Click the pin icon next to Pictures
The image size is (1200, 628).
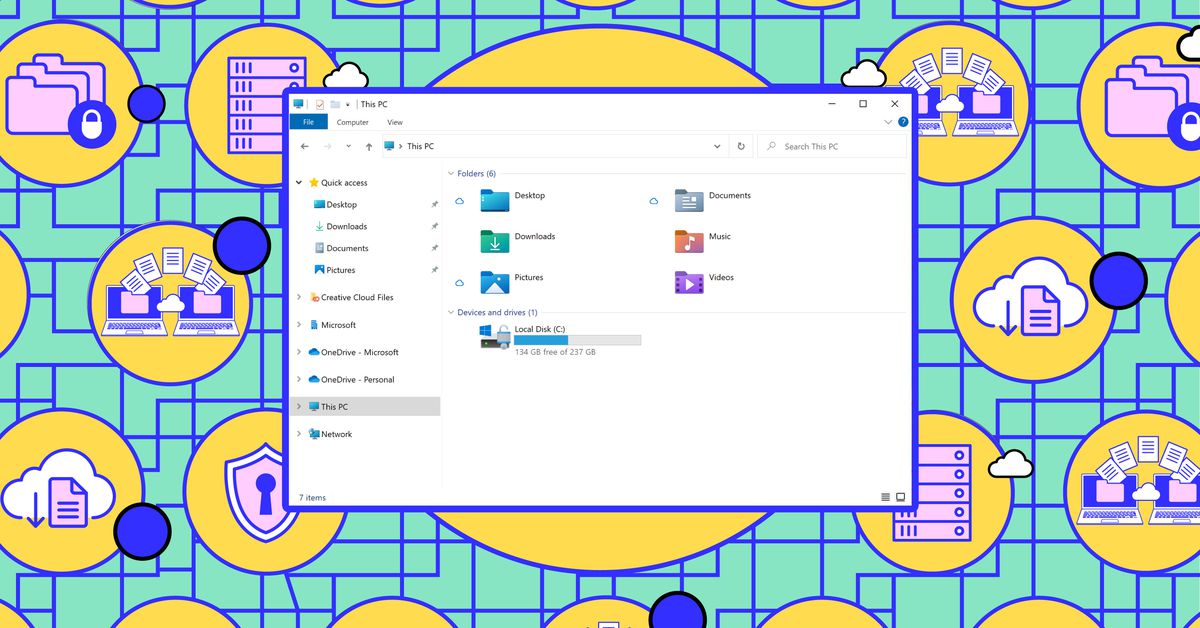[434, 270]
